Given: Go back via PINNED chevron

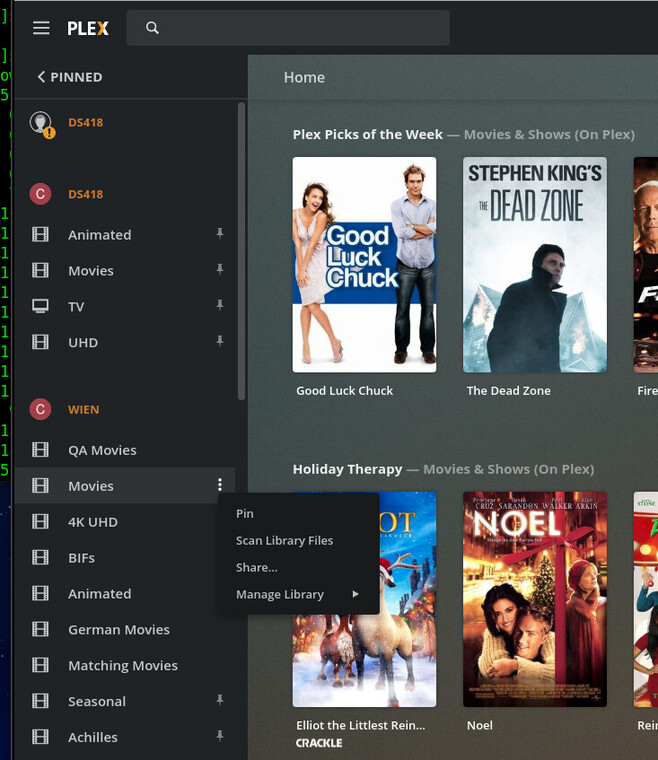Looking at the screenshot, I should (x=70, y=77).
